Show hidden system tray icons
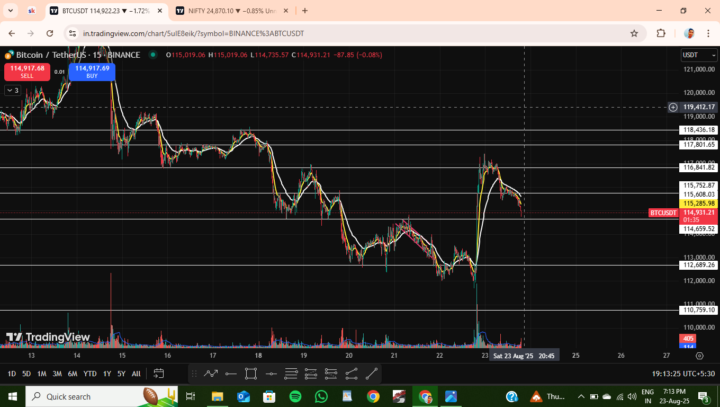Image resolution: width=720 pixels, height=407 pixels. click(581, 396)
